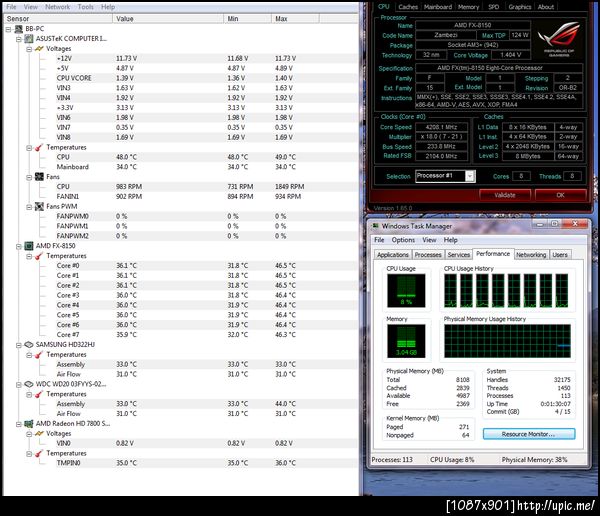Collapse the Fans group
The width and height of the screenshot is (600, 516).
pyautogui.click(x=29, y=177)
